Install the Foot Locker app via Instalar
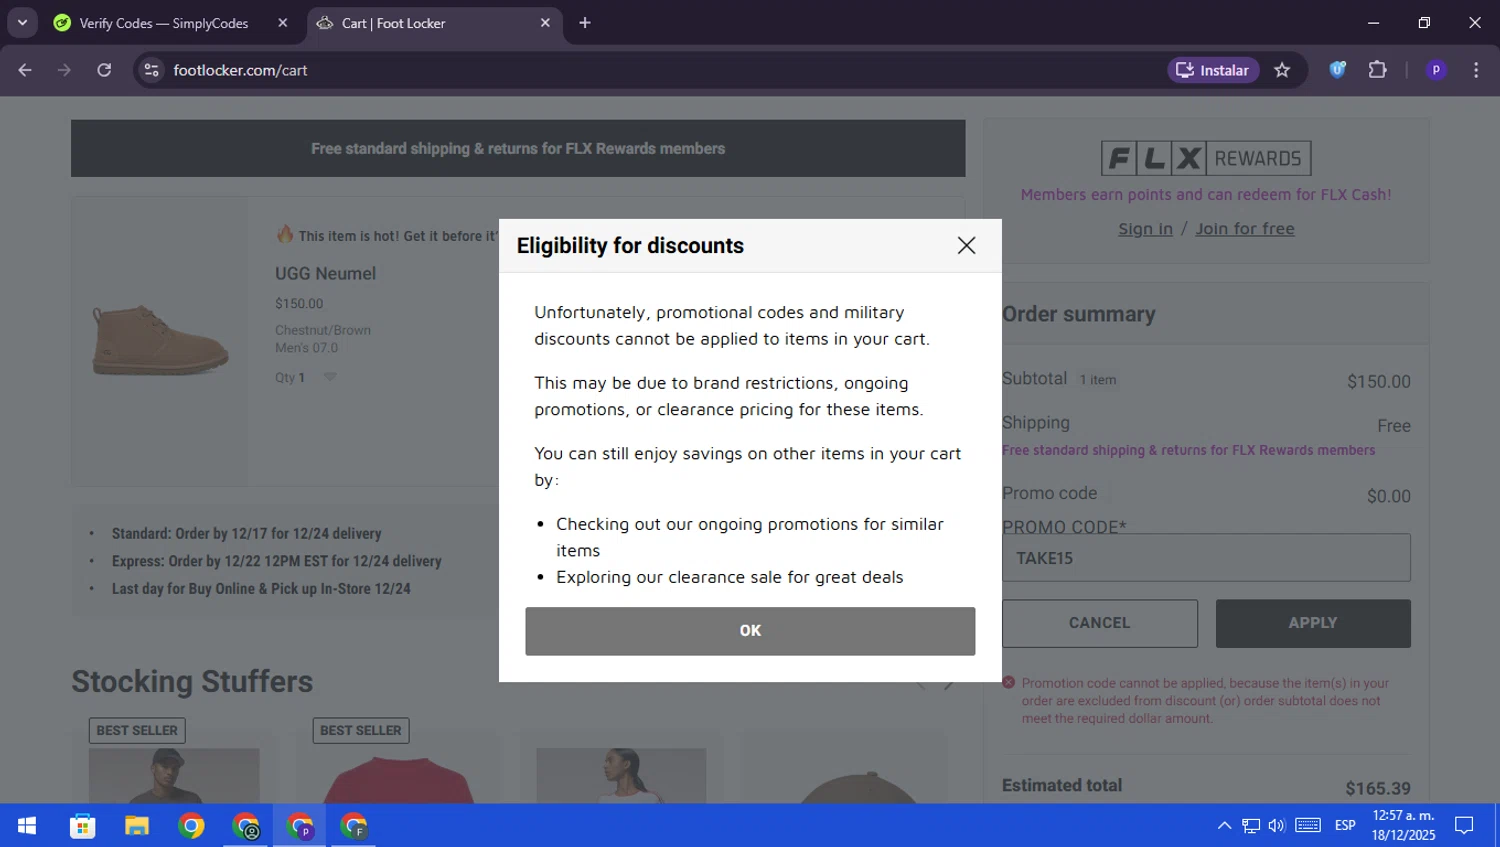The image size is (1500, 847). (1213, 70)
